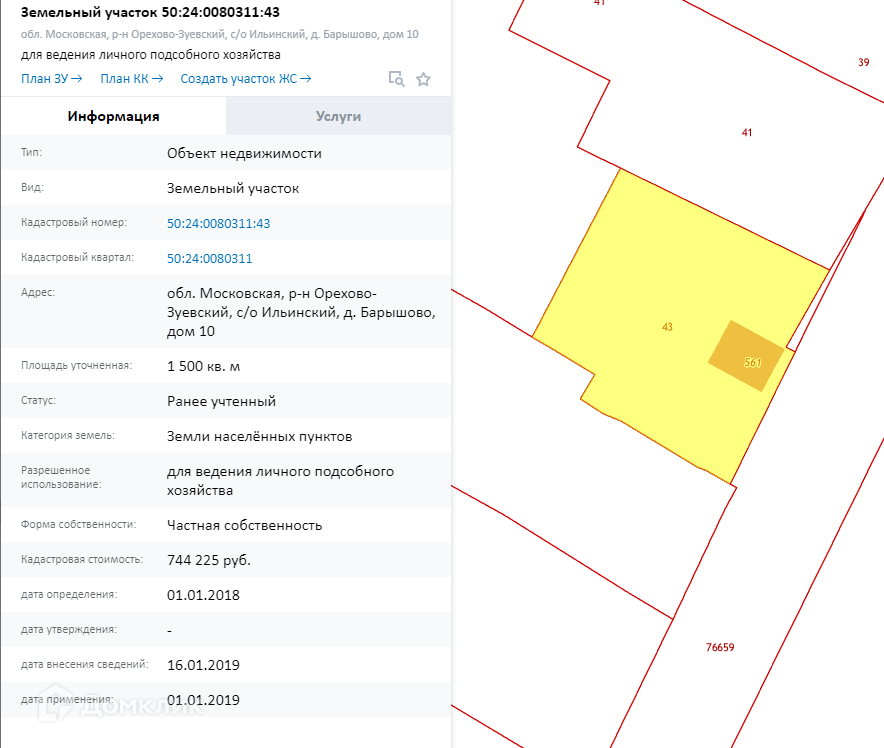Click building 561 on the map
Viewport: 884px width, 748px height.
(x=746, y=356)
